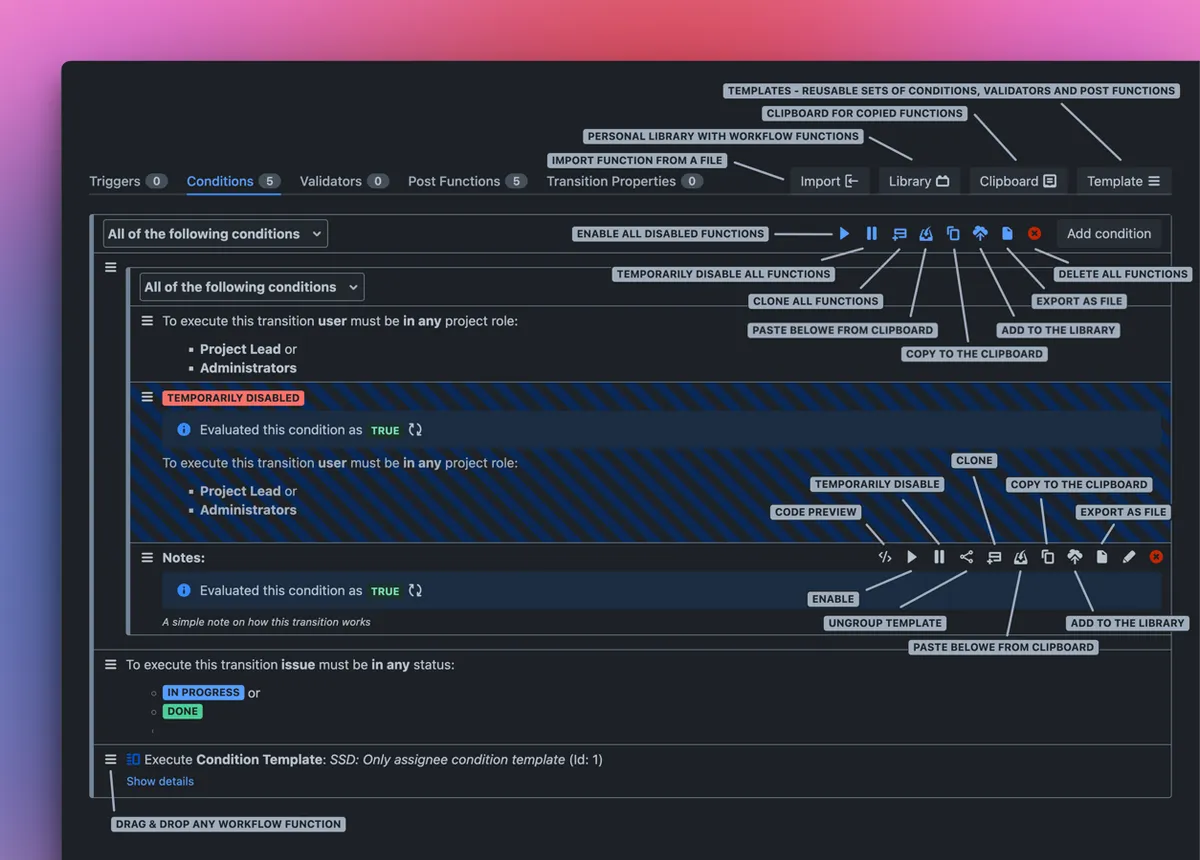Open the Transition Properties tab
The image size is (1200, 860).
(625, 181)
